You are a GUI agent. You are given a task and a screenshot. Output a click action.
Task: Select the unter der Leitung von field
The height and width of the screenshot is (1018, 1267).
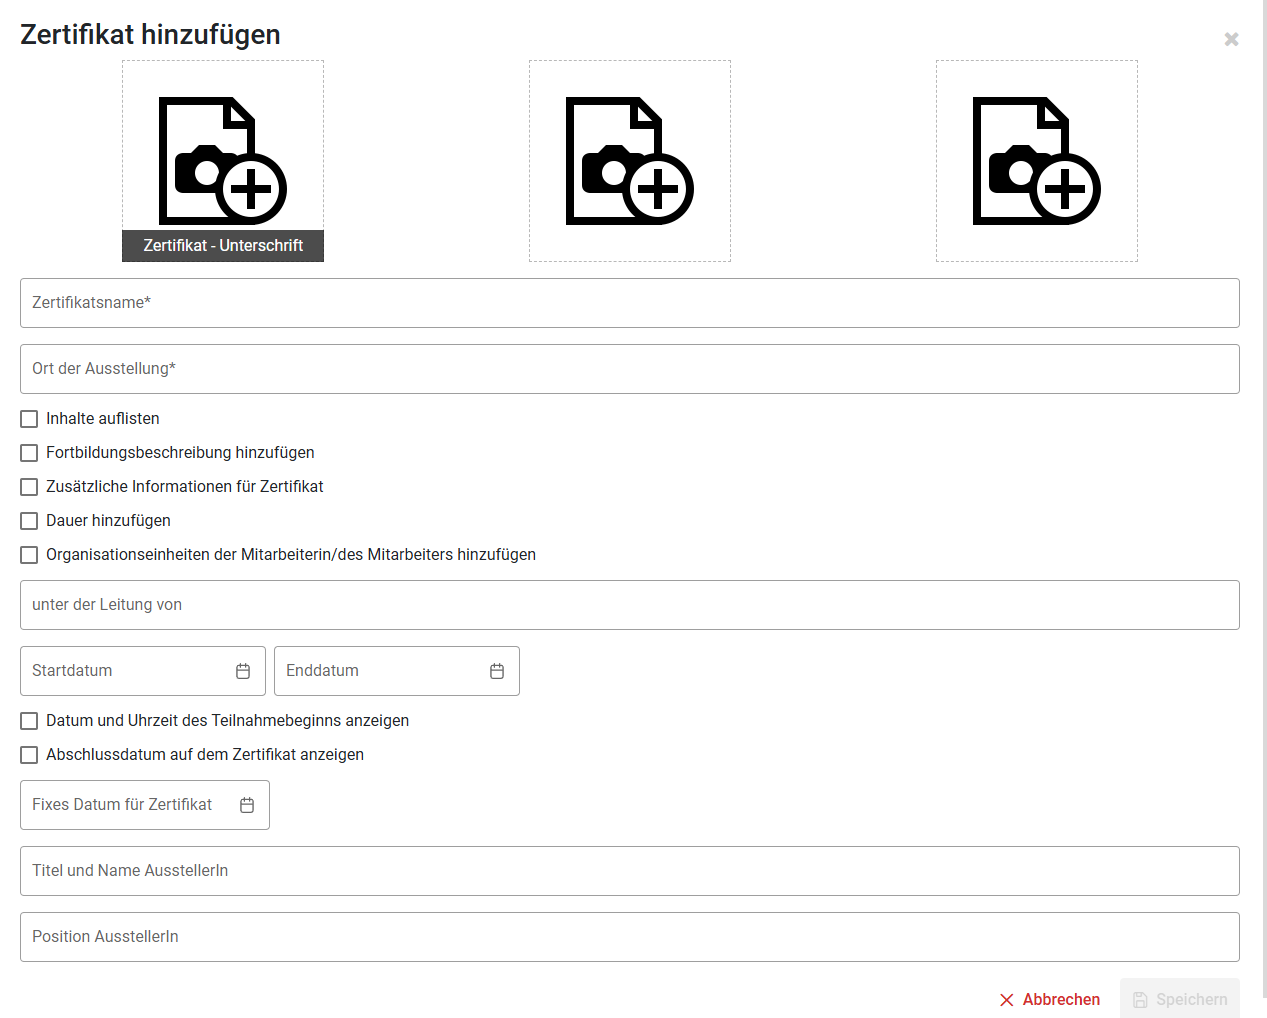coord(630,605)
